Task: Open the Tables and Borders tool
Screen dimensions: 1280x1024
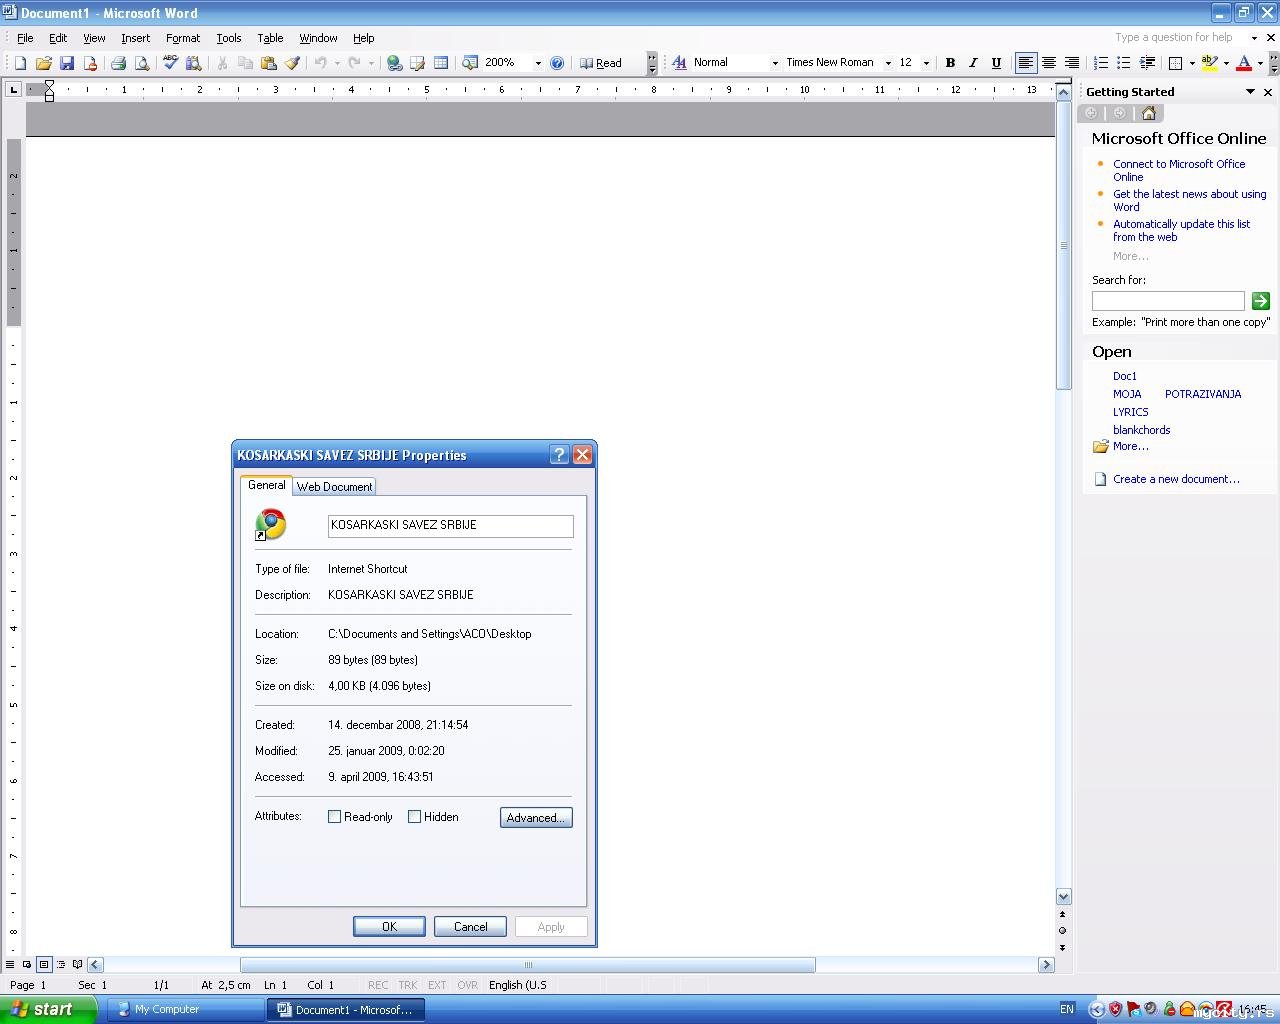Action: [x=418, y=63]
